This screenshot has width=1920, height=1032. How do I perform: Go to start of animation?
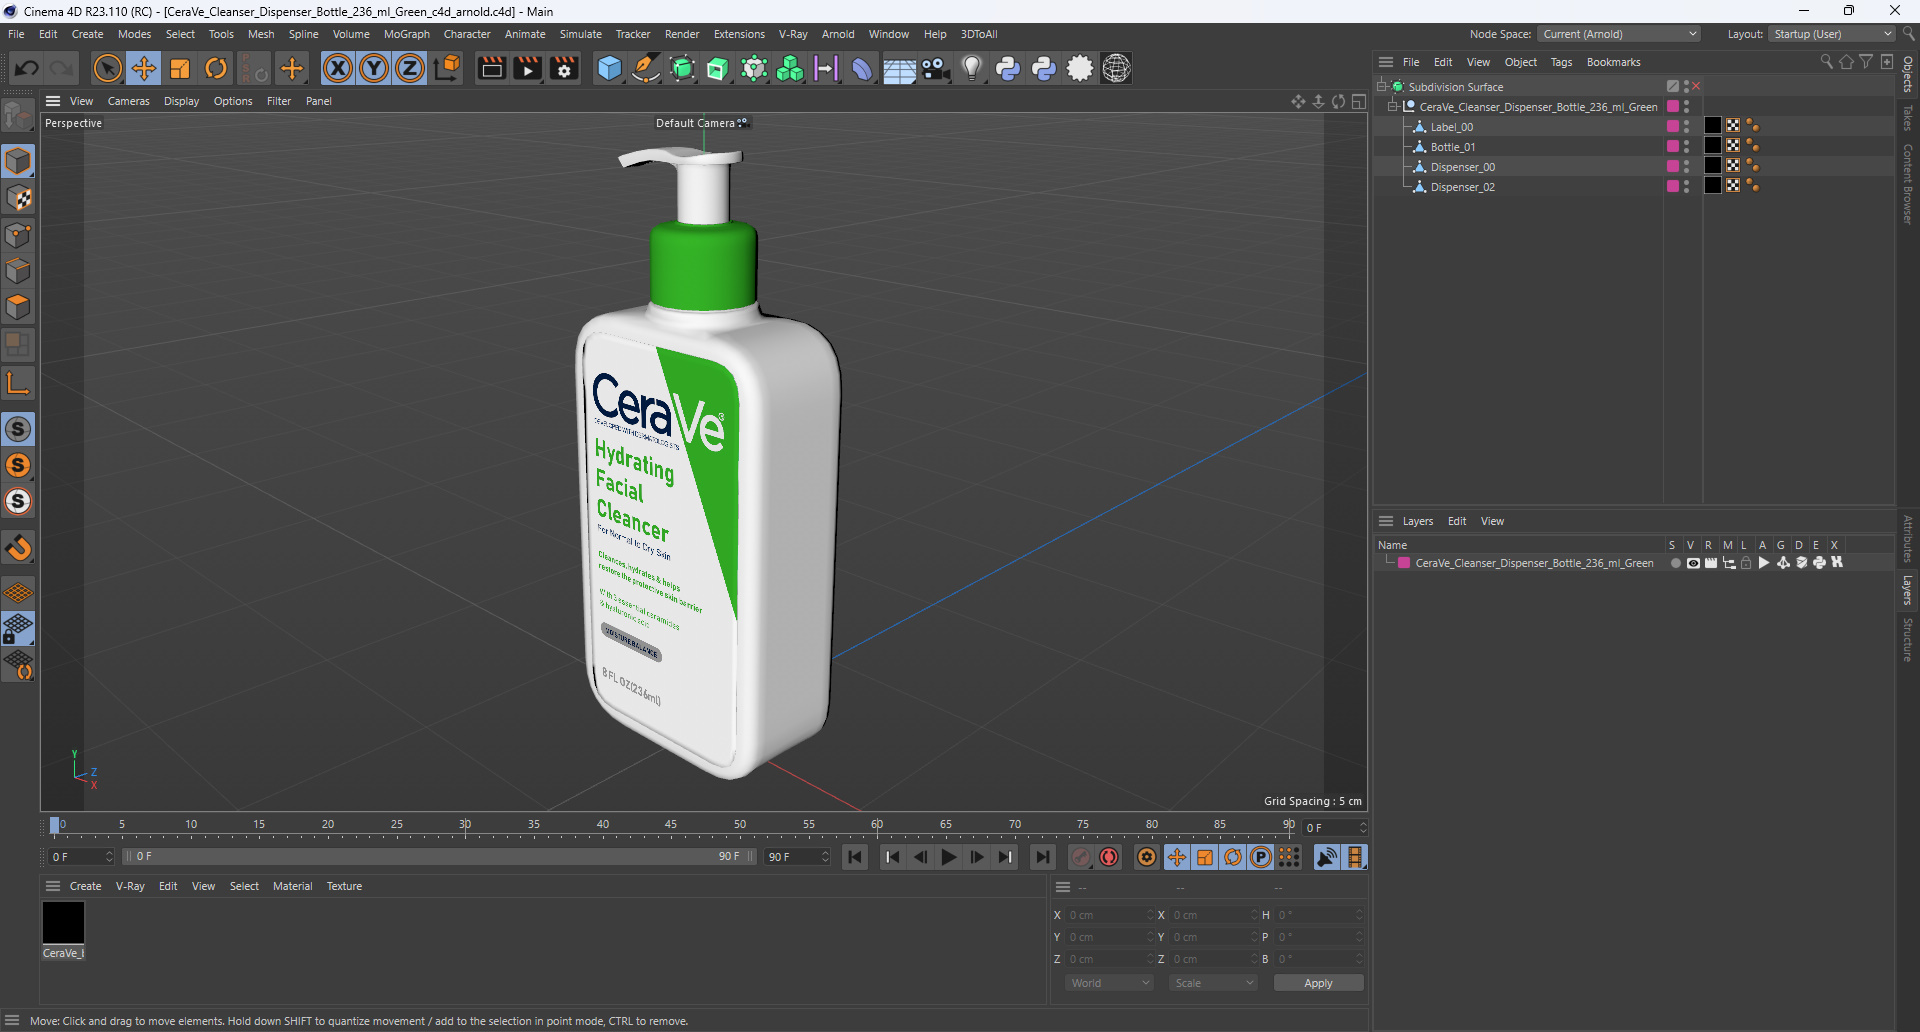pos(855,857)
